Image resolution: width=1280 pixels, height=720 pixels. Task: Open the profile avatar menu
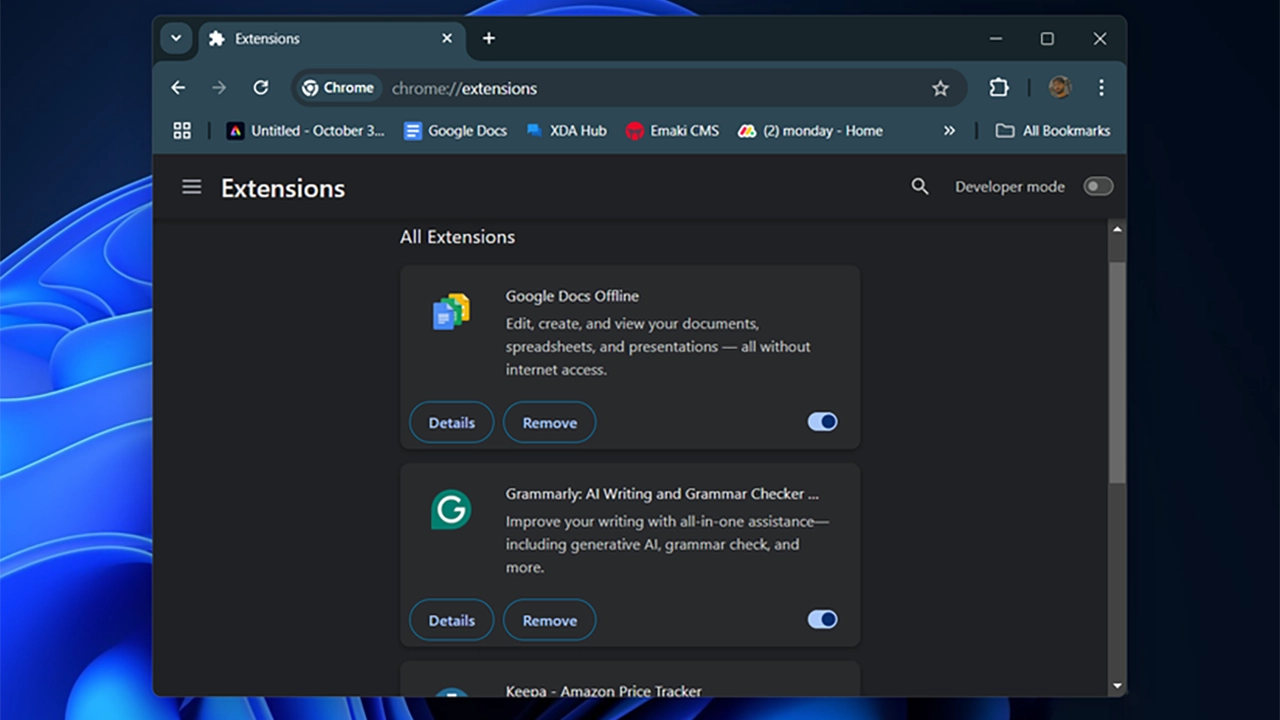tap(1060, 88)
